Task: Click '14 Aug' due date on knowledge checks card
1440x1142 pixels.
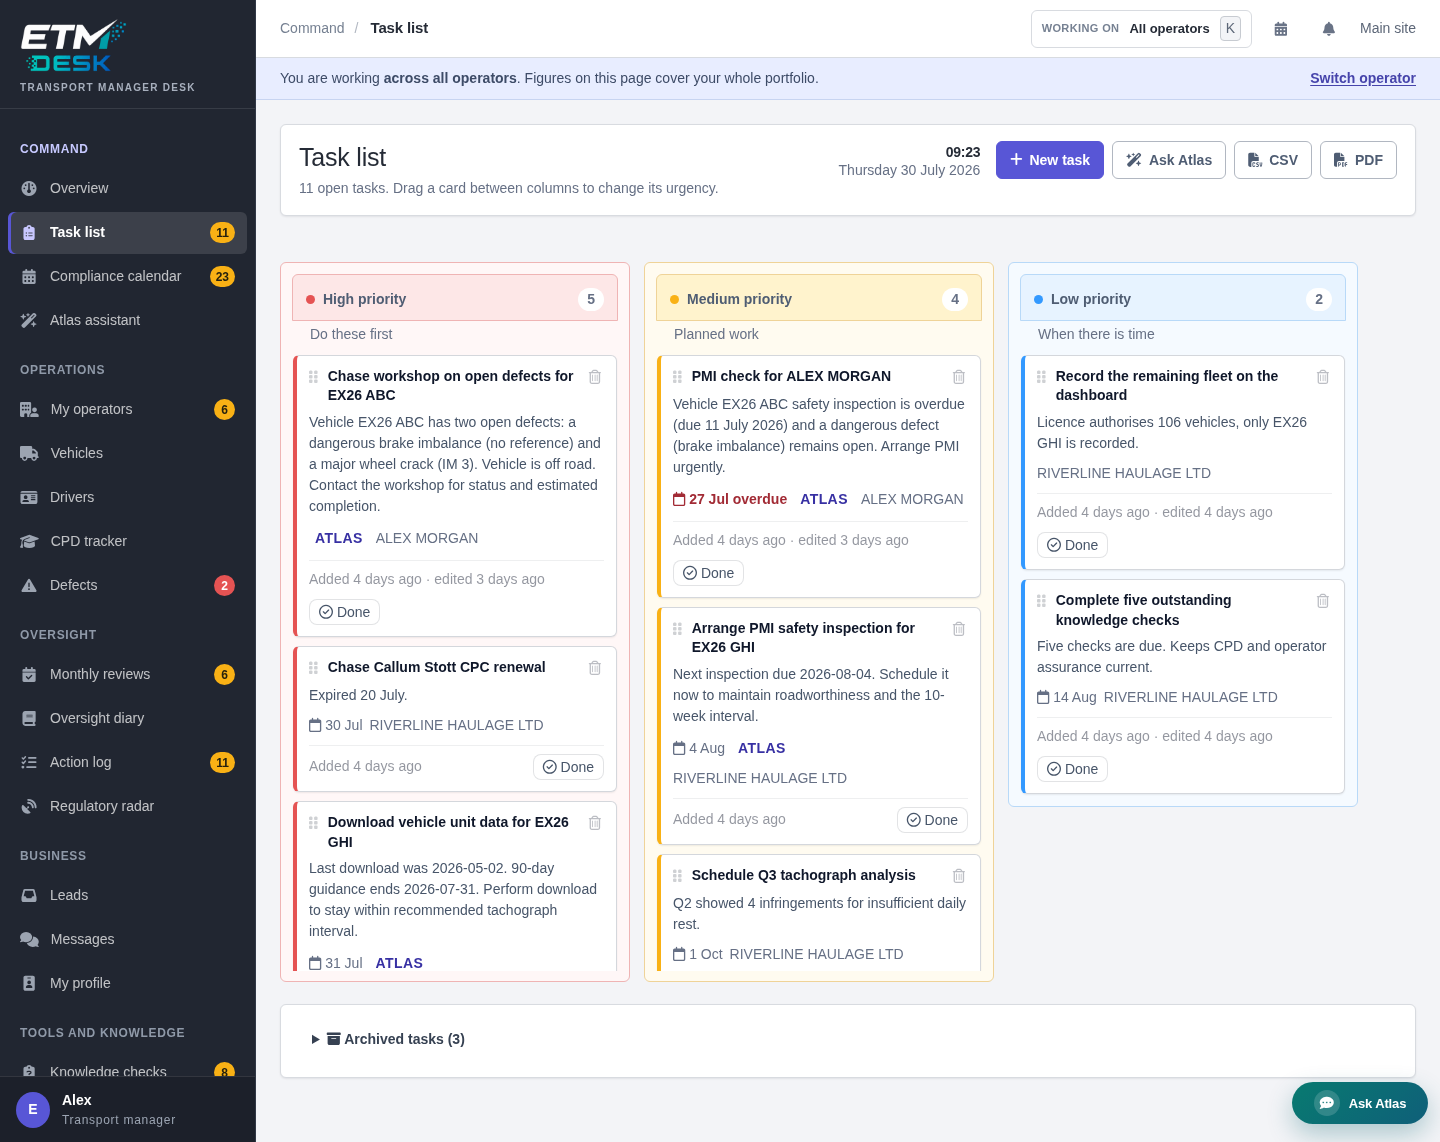Action: pyautogui.click(x=1067, y=697)
